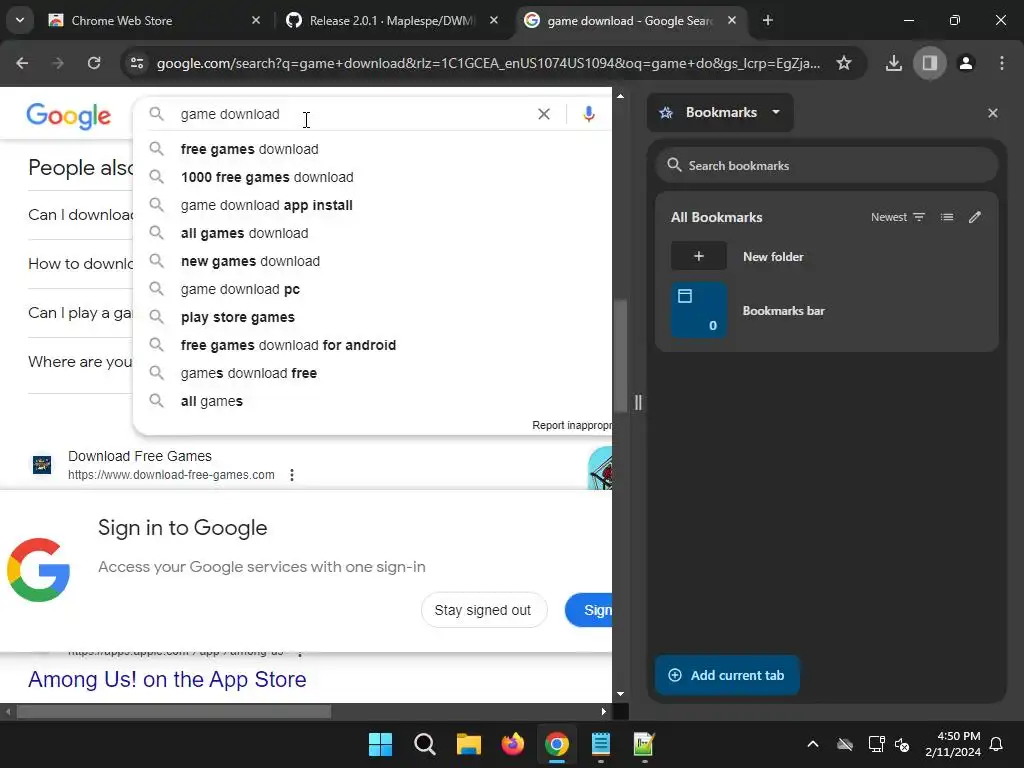Clear the search box with X
1024x768 pixels.
pos(543,114)
